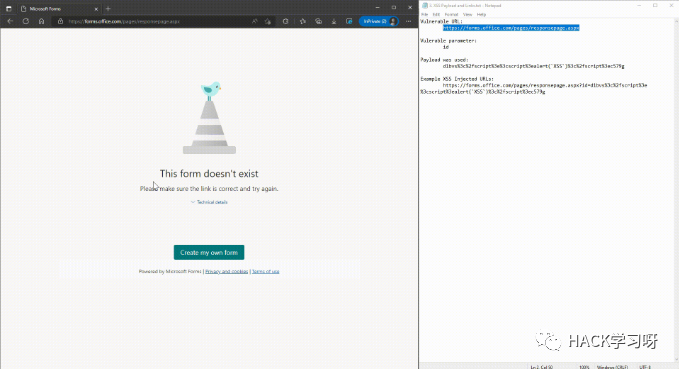Screen dimensions: 679x370
Task: Click the Create my own form button
Action: pyautogui.click(x=209, y=253)
